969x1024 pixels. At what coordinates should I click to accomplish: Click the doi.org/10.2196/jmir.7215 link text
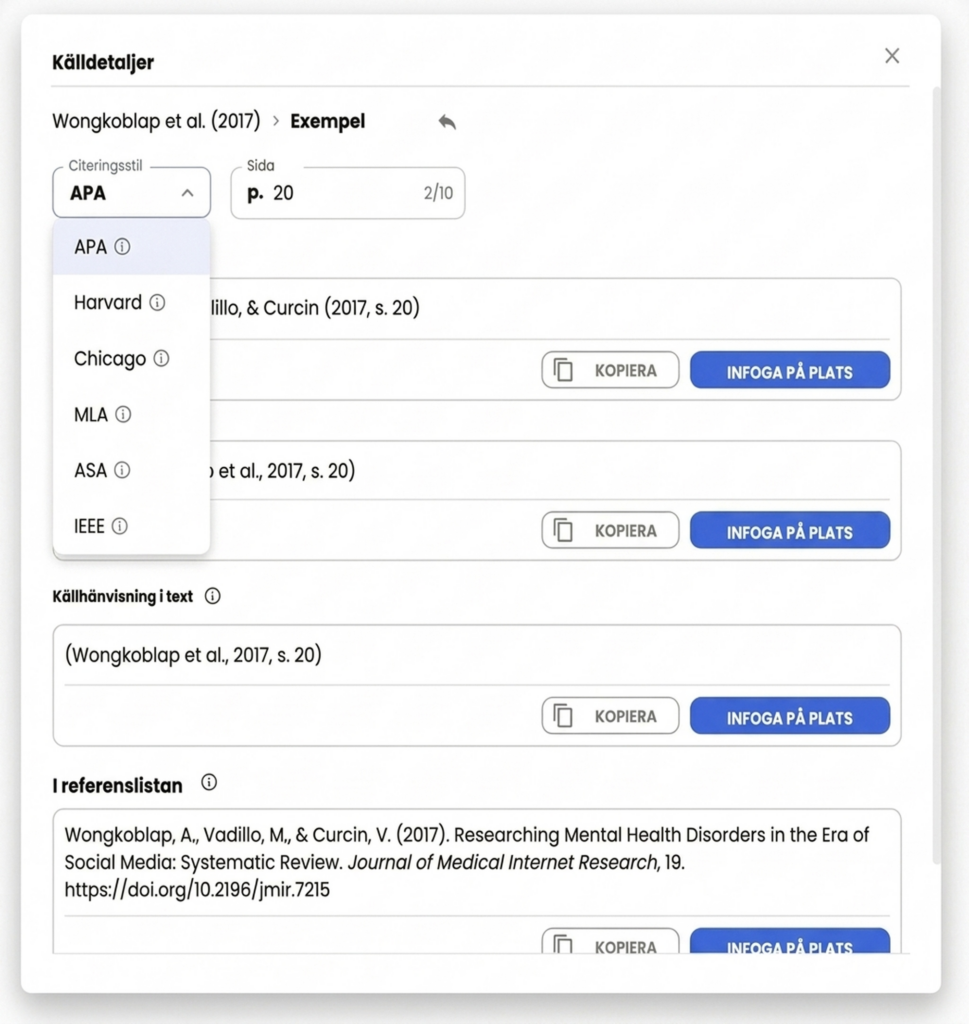[197, 889]
